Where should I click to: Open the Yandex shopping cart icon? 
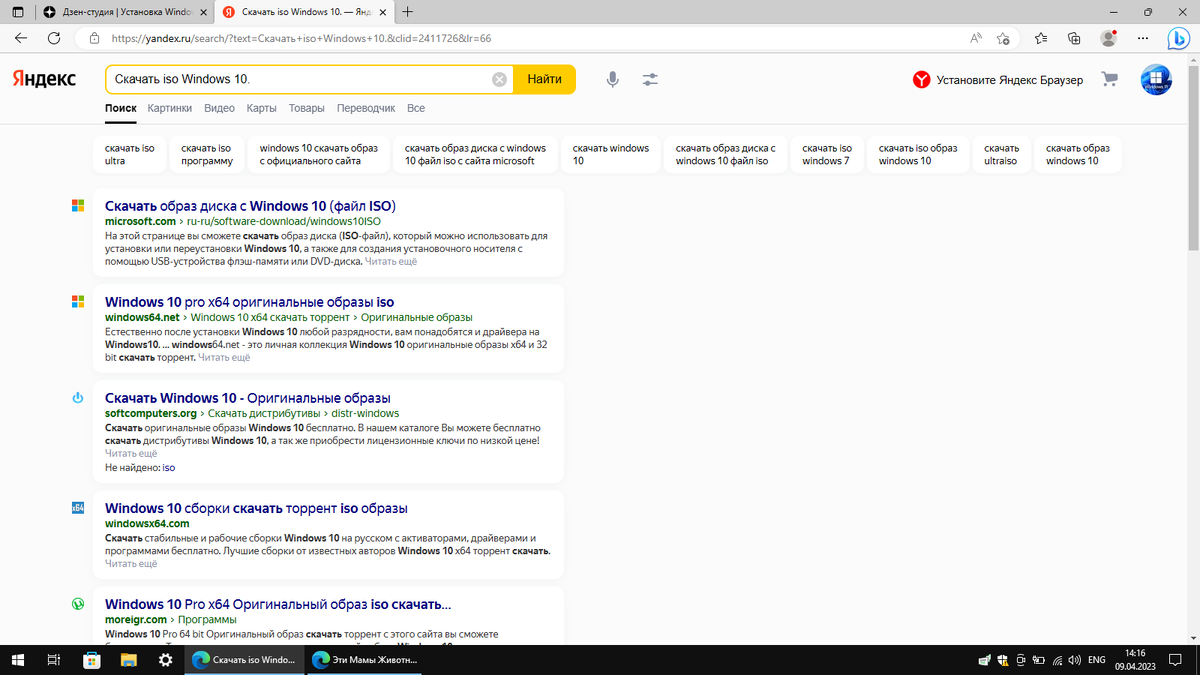(1109, 79)
